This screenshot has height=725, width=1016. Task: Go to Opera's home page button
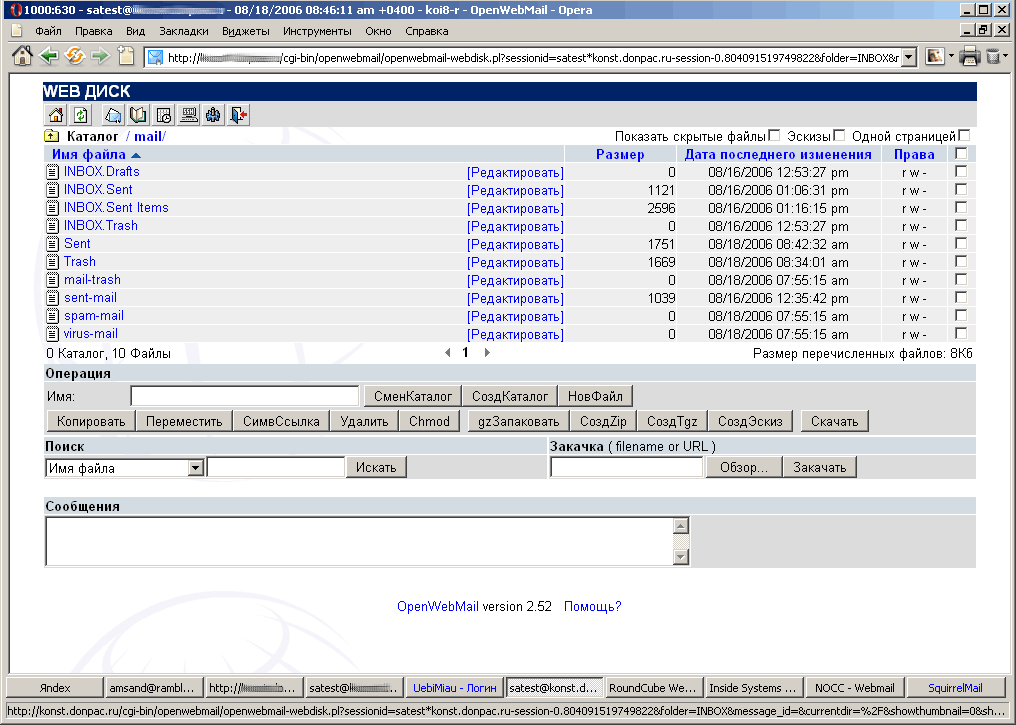(22, 56)
